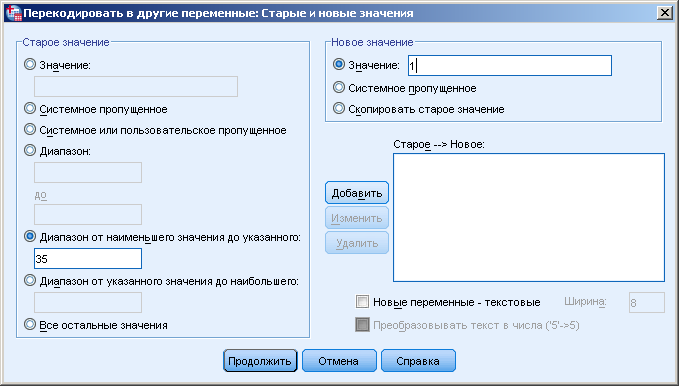The width and height of the screenshot is (679, 386).
Task: Select 'Скопировать старое значение' radio button
Action: [339, 109]
